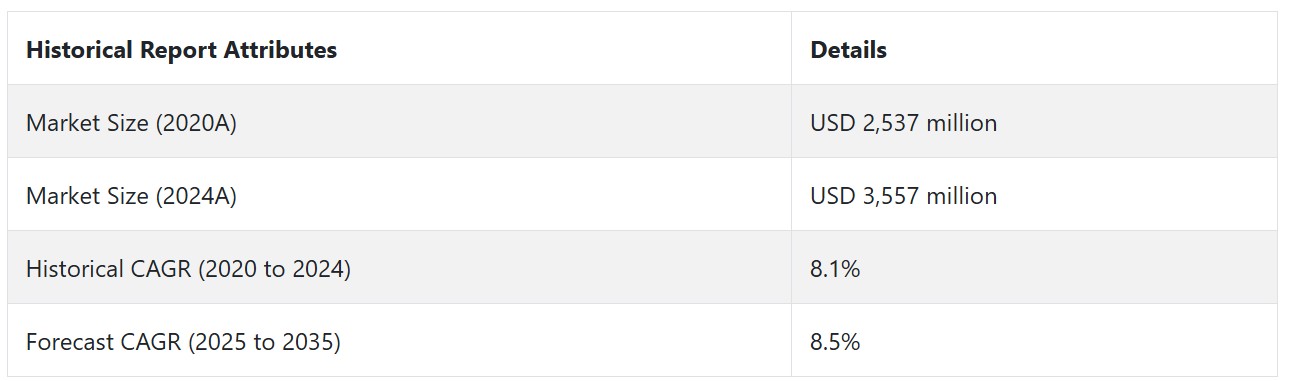
Task: Click the Historical CAGR (2020 to 2024) label
Action: coord(188,269)
